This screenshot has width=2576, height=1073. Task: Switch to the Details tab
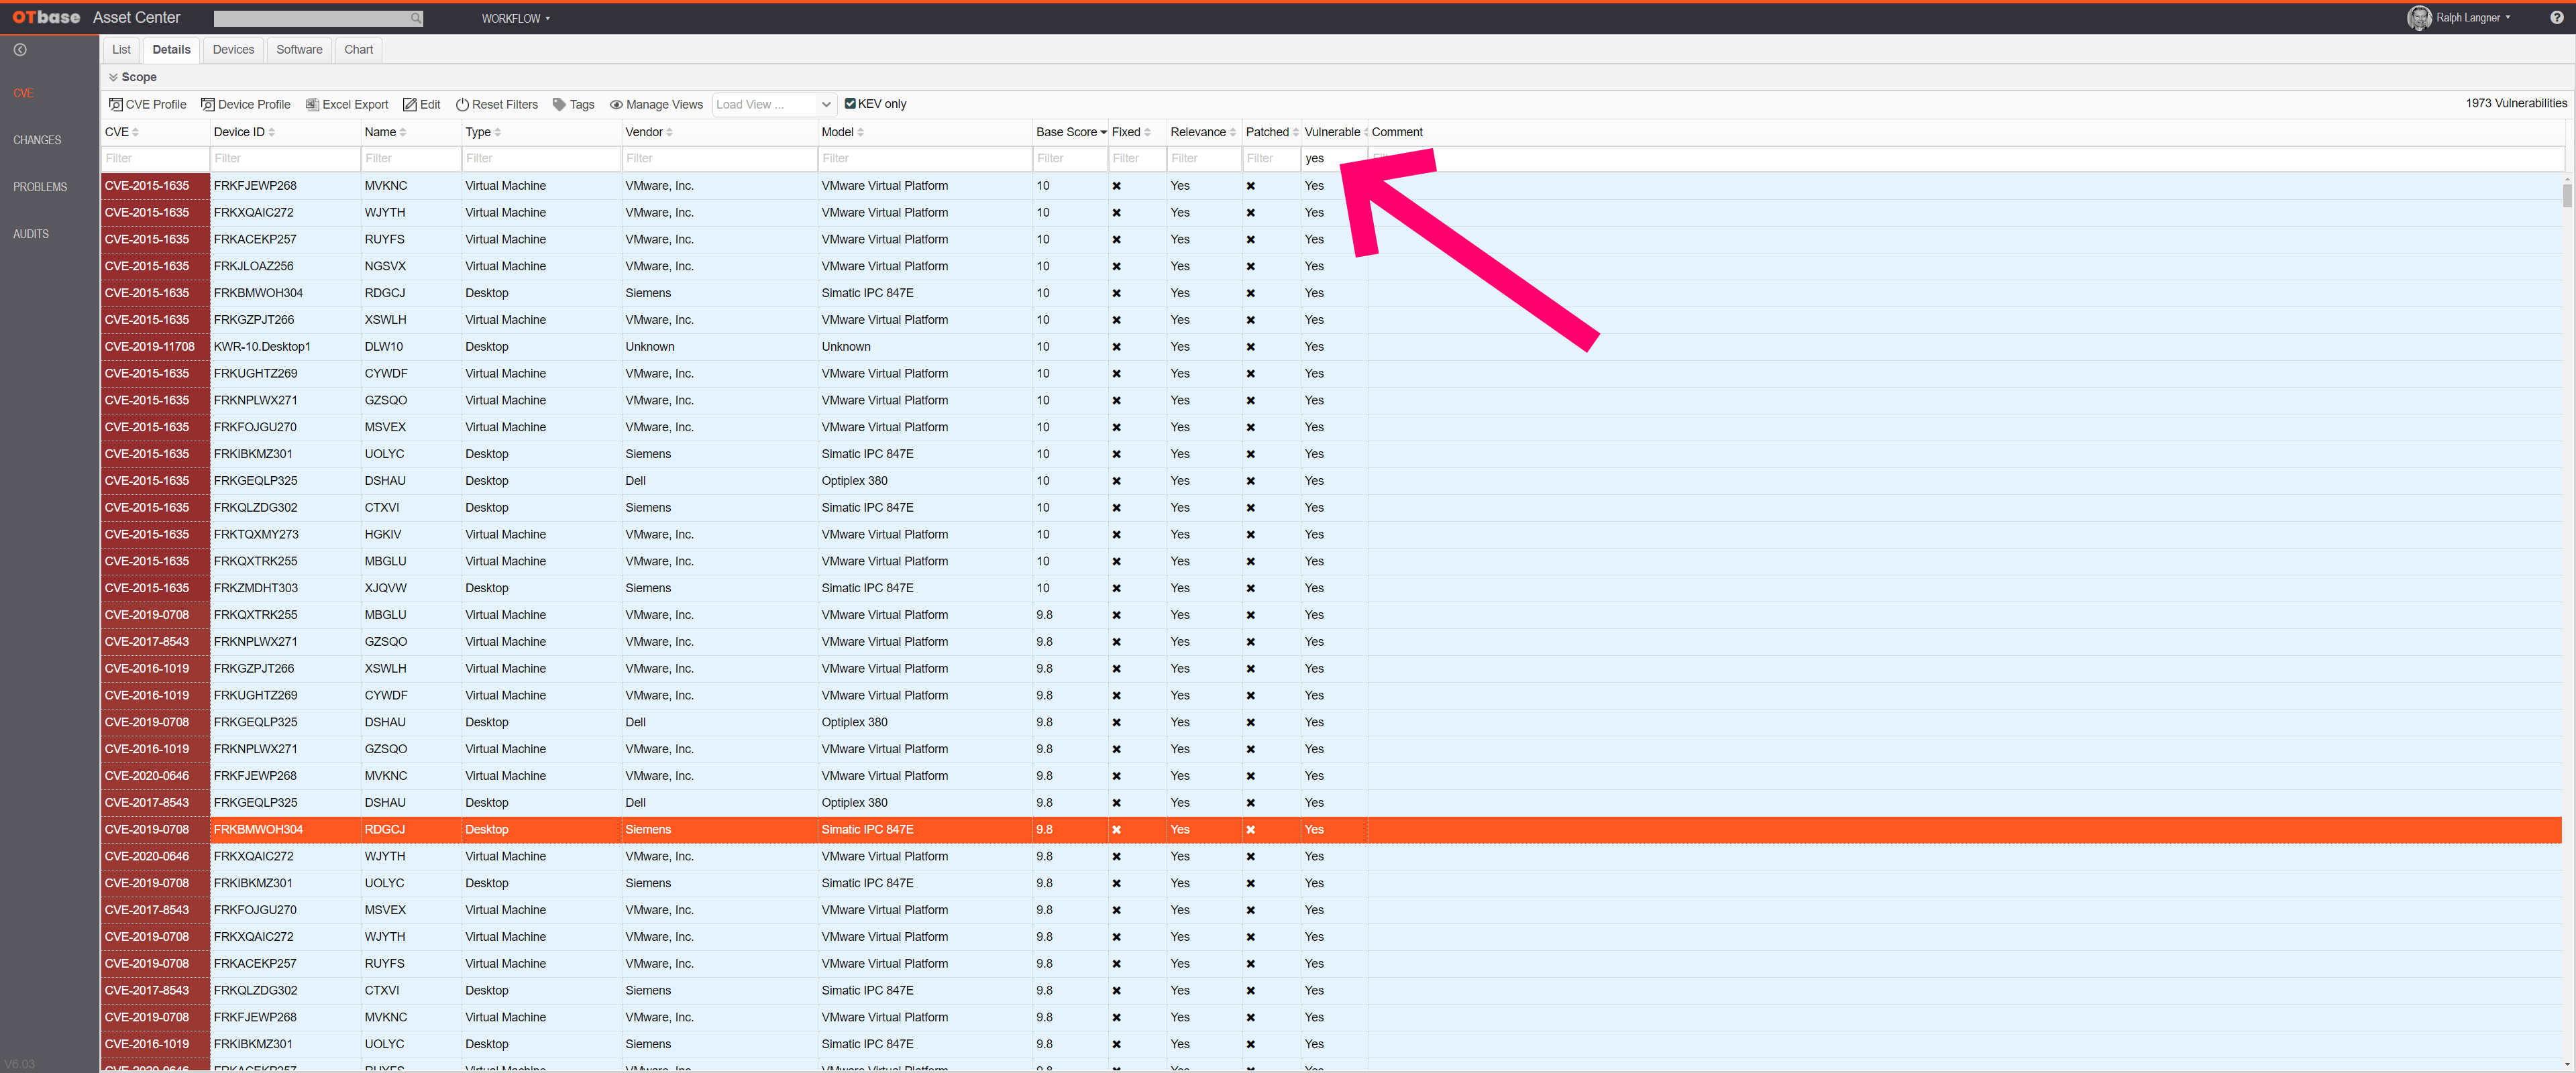pos(171,50)
